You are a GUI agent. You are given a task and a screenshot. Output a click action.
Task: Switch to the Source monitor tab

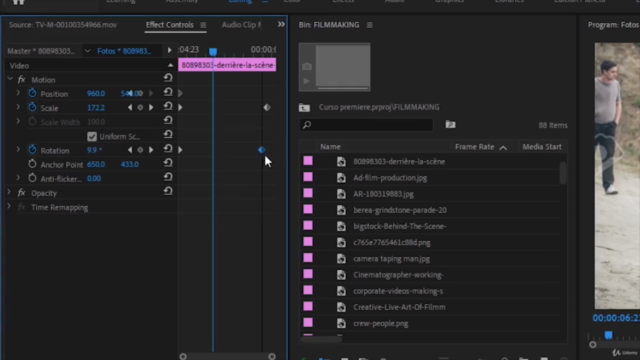click(x=63, y=25)
